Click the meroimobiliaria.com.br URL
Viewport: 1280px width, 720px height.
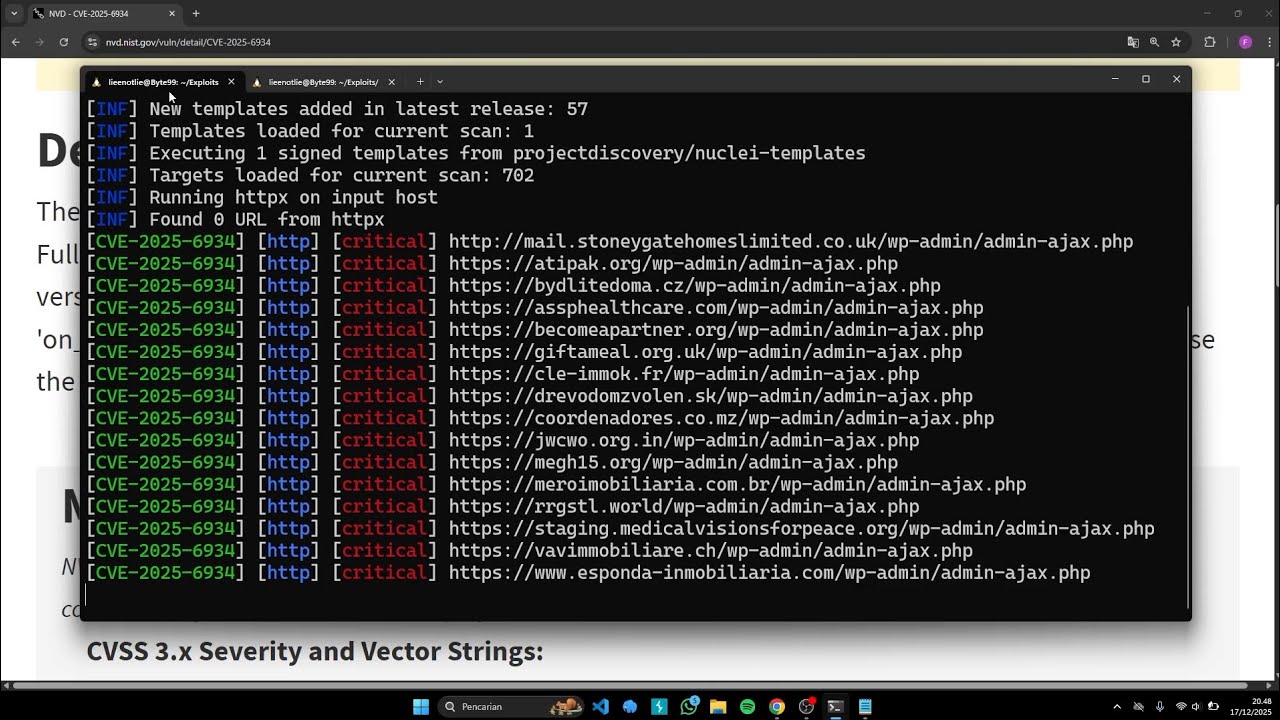pos(737,484)
